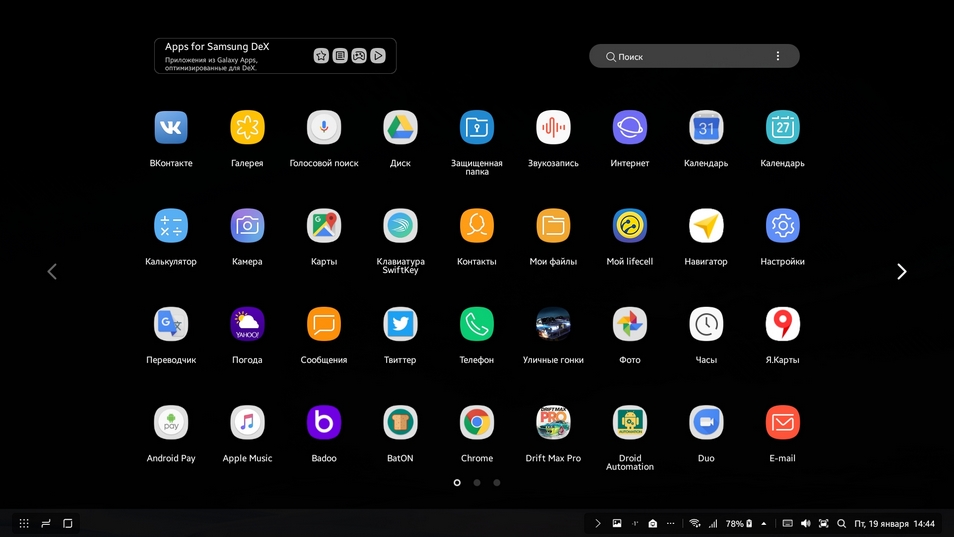Open the Камера app
The height and width of the screenshot is (537, 954).
[247, 226]
